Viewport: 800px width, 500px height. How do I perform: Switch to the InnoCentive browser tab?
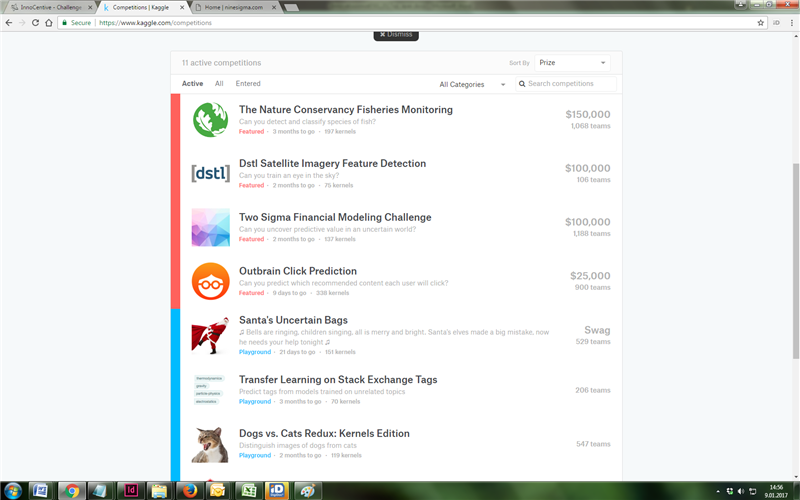(50, 6)
